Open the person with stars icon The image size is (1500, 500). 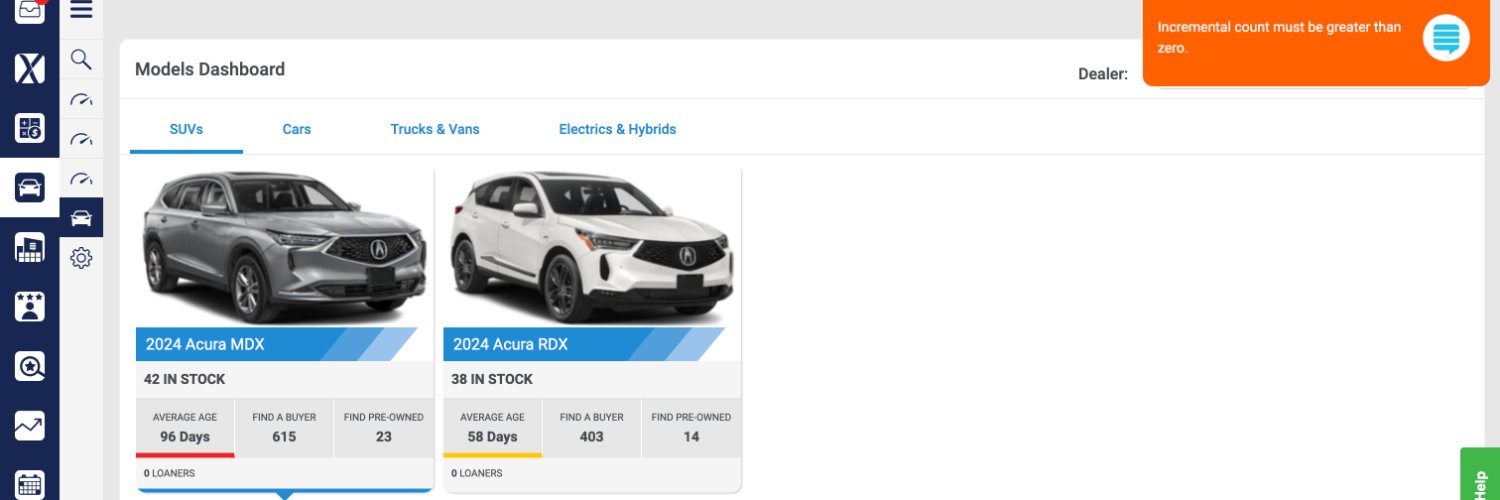[30, 306]
